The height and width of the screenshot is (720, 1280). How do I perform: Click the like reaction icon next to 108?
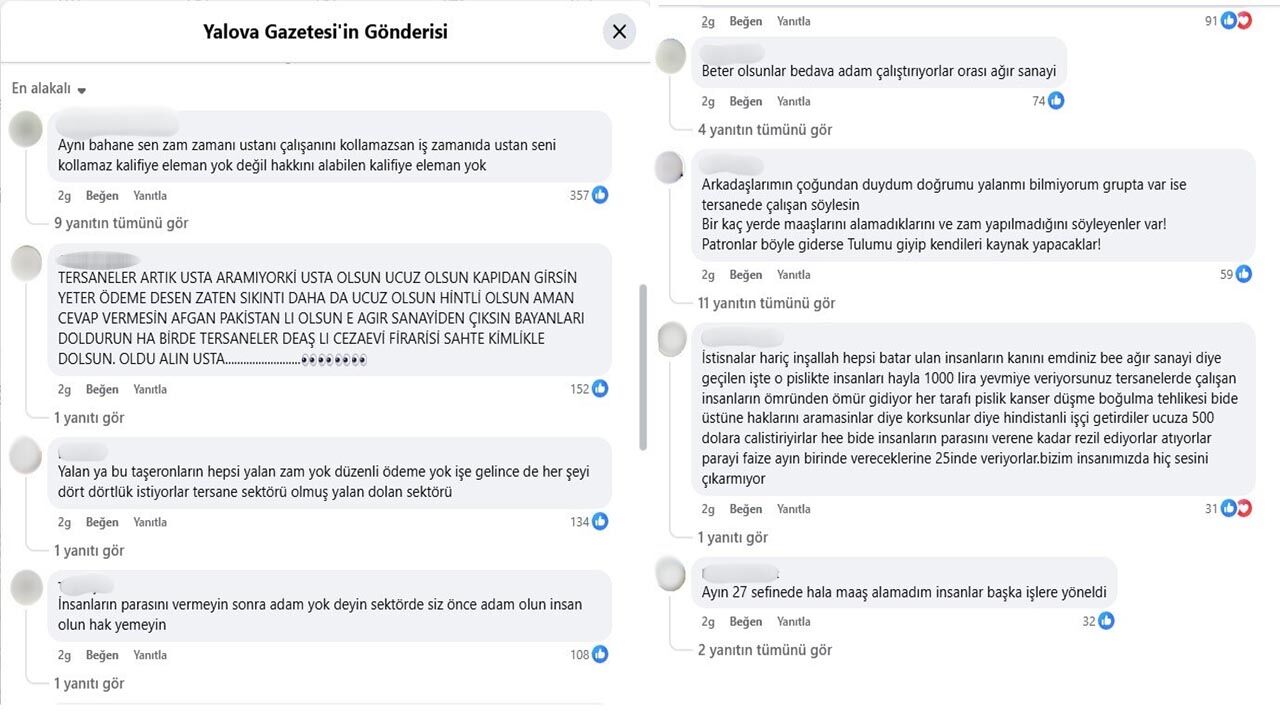pyautogui.click(x=599, y=655)
